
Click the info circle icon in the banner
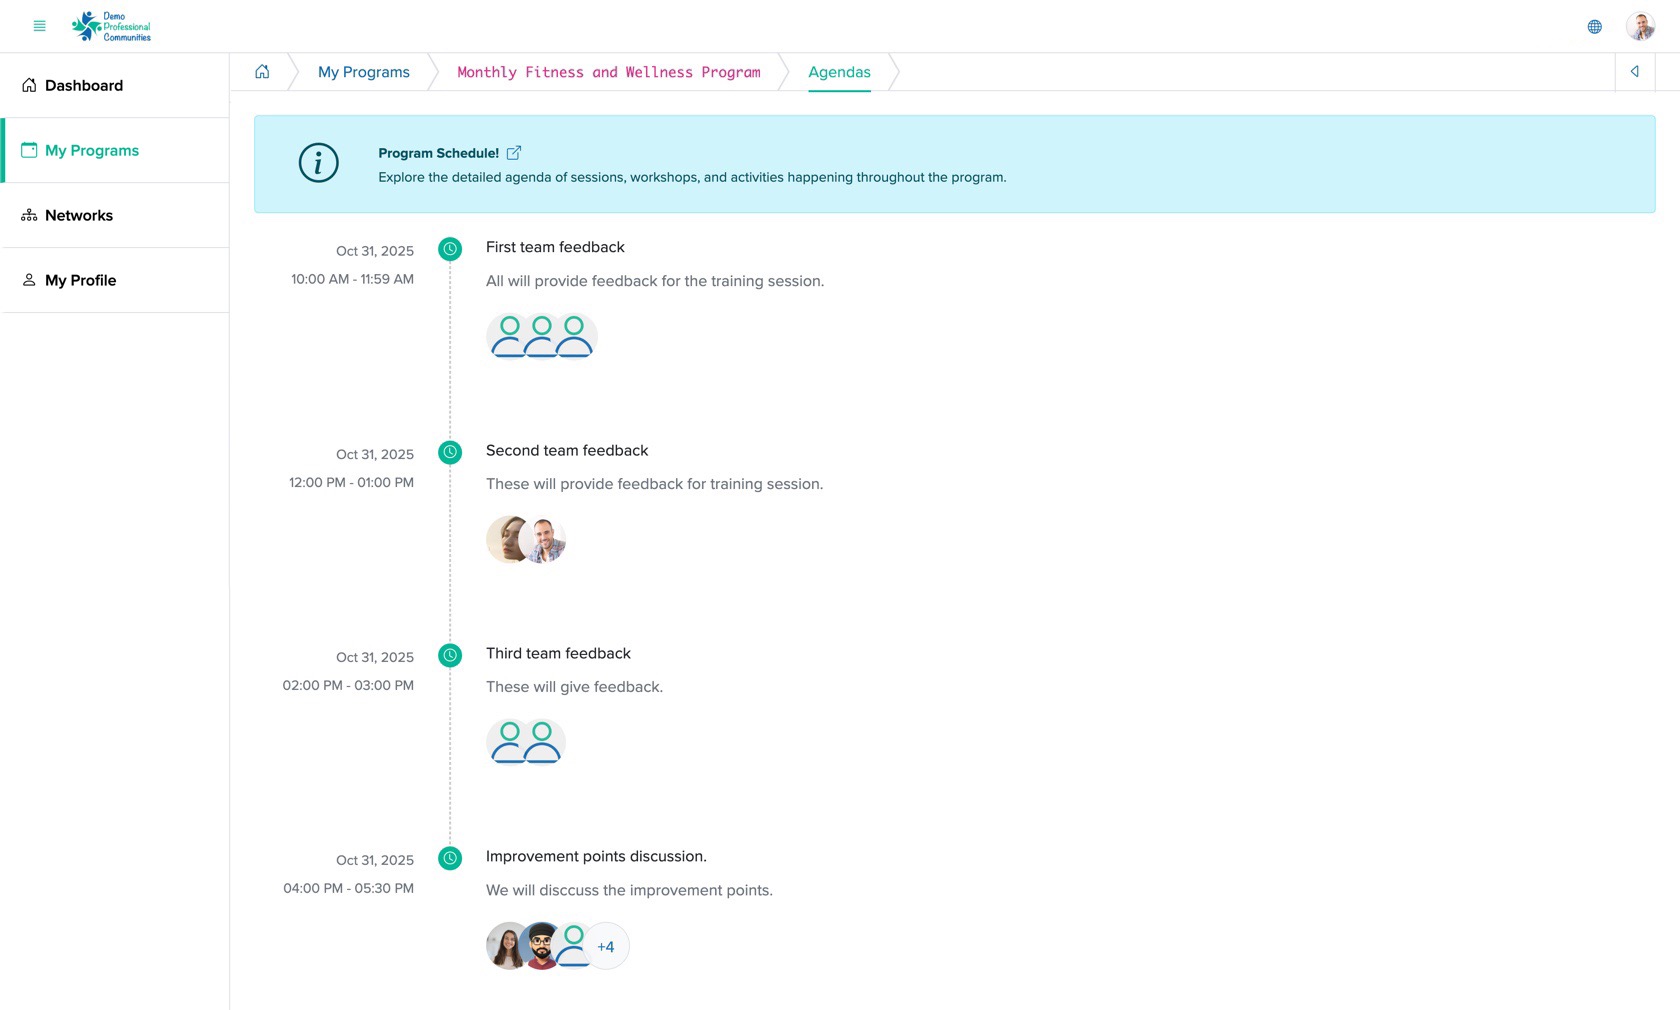pyautogui.click(x=319, y=163)
